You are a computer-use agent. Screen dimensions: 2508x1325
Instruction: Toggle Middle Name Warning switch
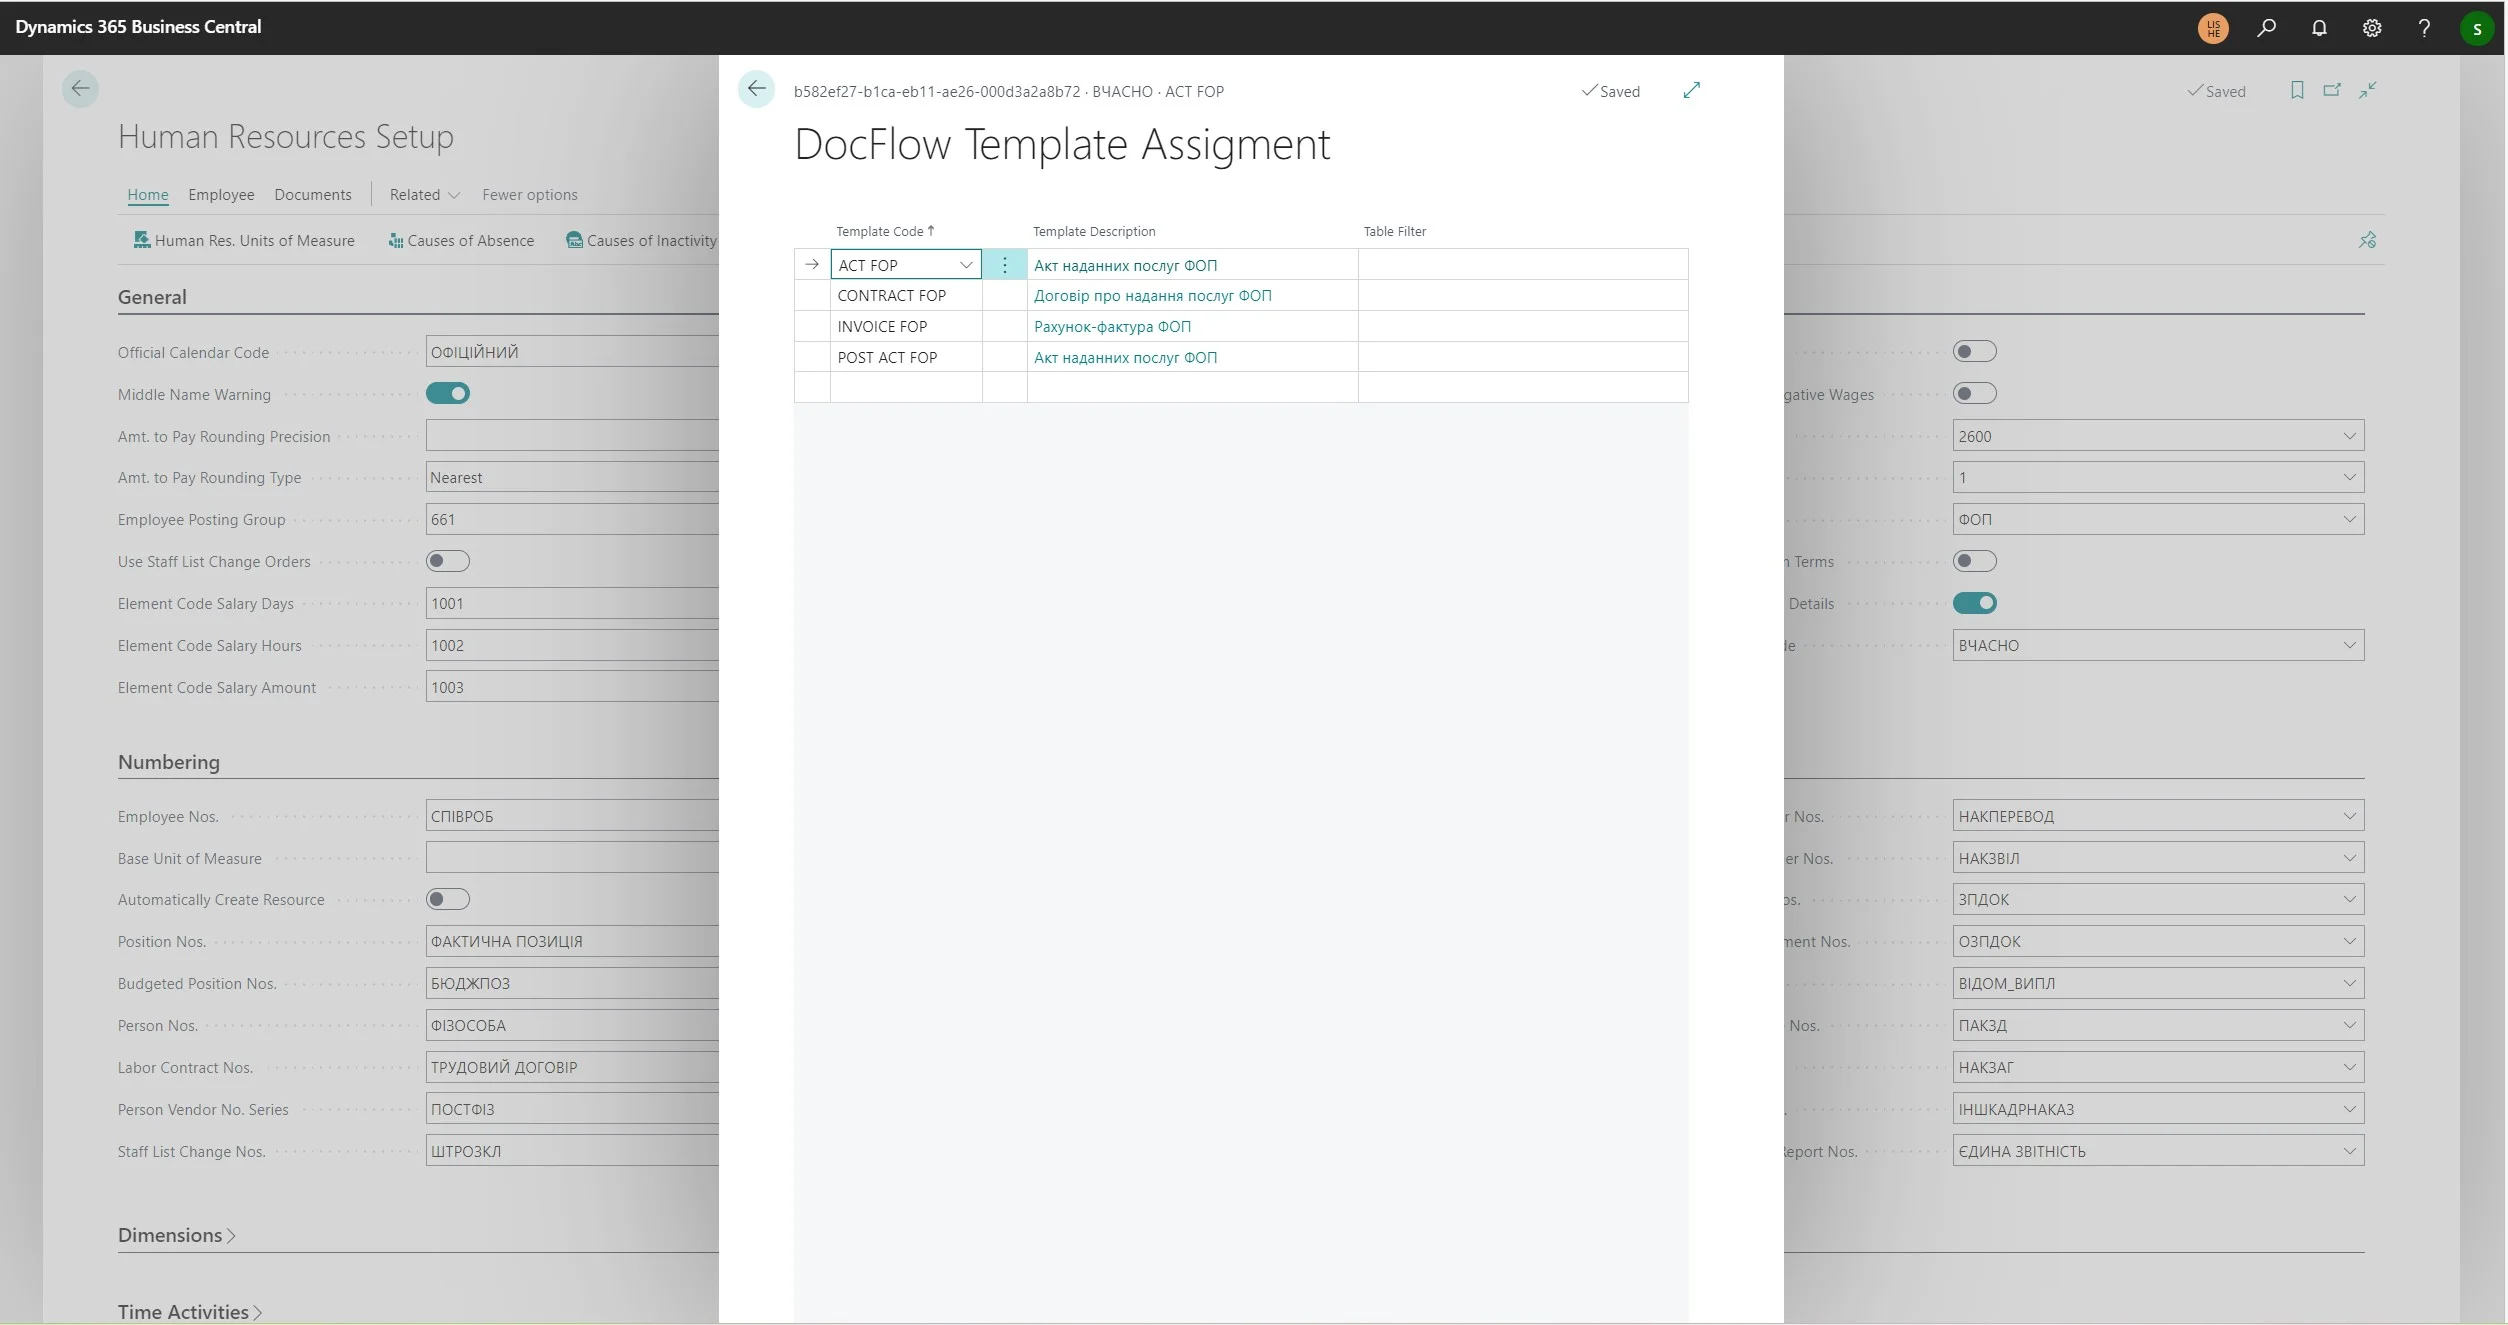click(448, 394)
